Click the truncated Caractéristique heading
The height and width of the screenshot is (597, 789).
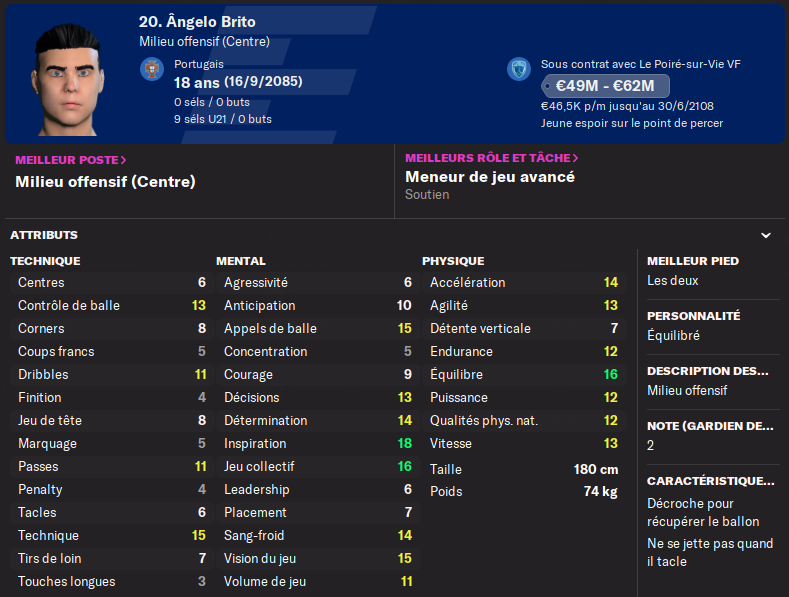click(x=710, y=480)
